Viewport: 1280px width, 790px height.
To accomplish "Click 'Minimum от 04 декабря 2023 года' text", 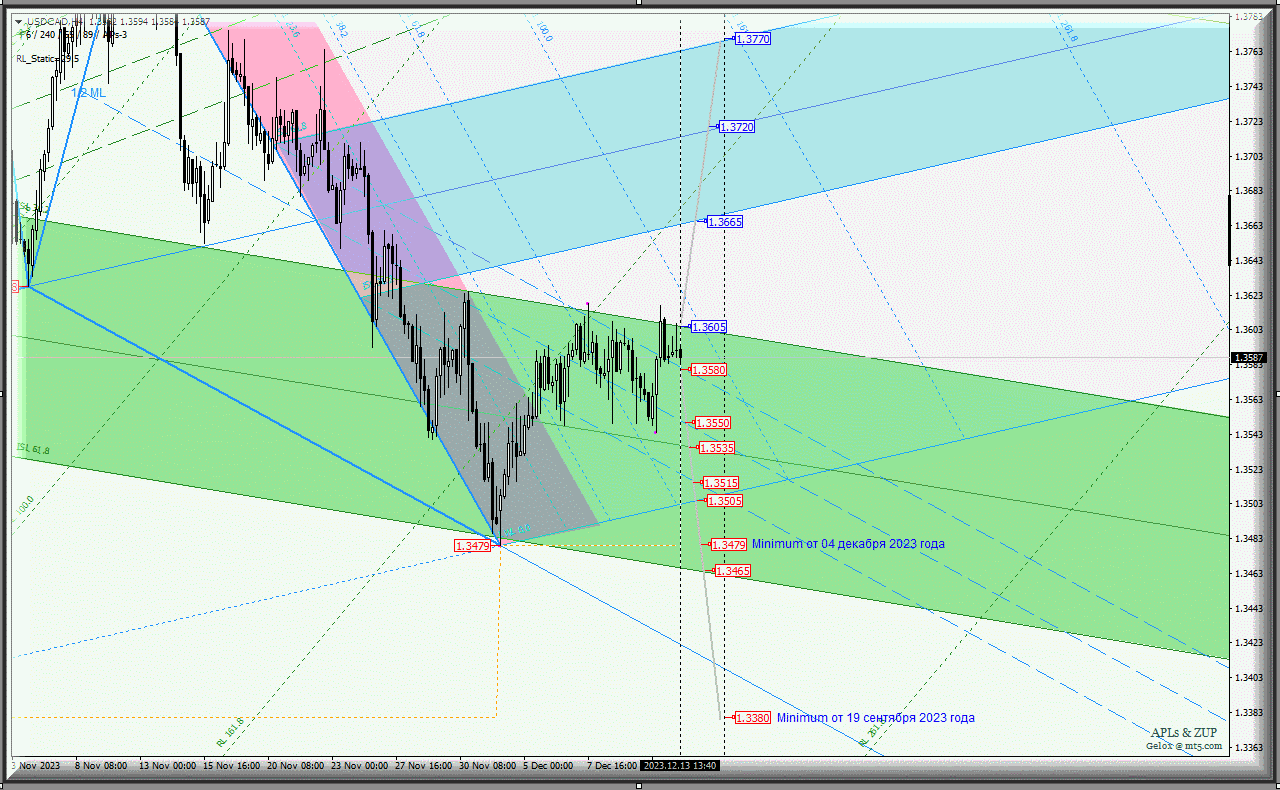I will coord(848,544).
